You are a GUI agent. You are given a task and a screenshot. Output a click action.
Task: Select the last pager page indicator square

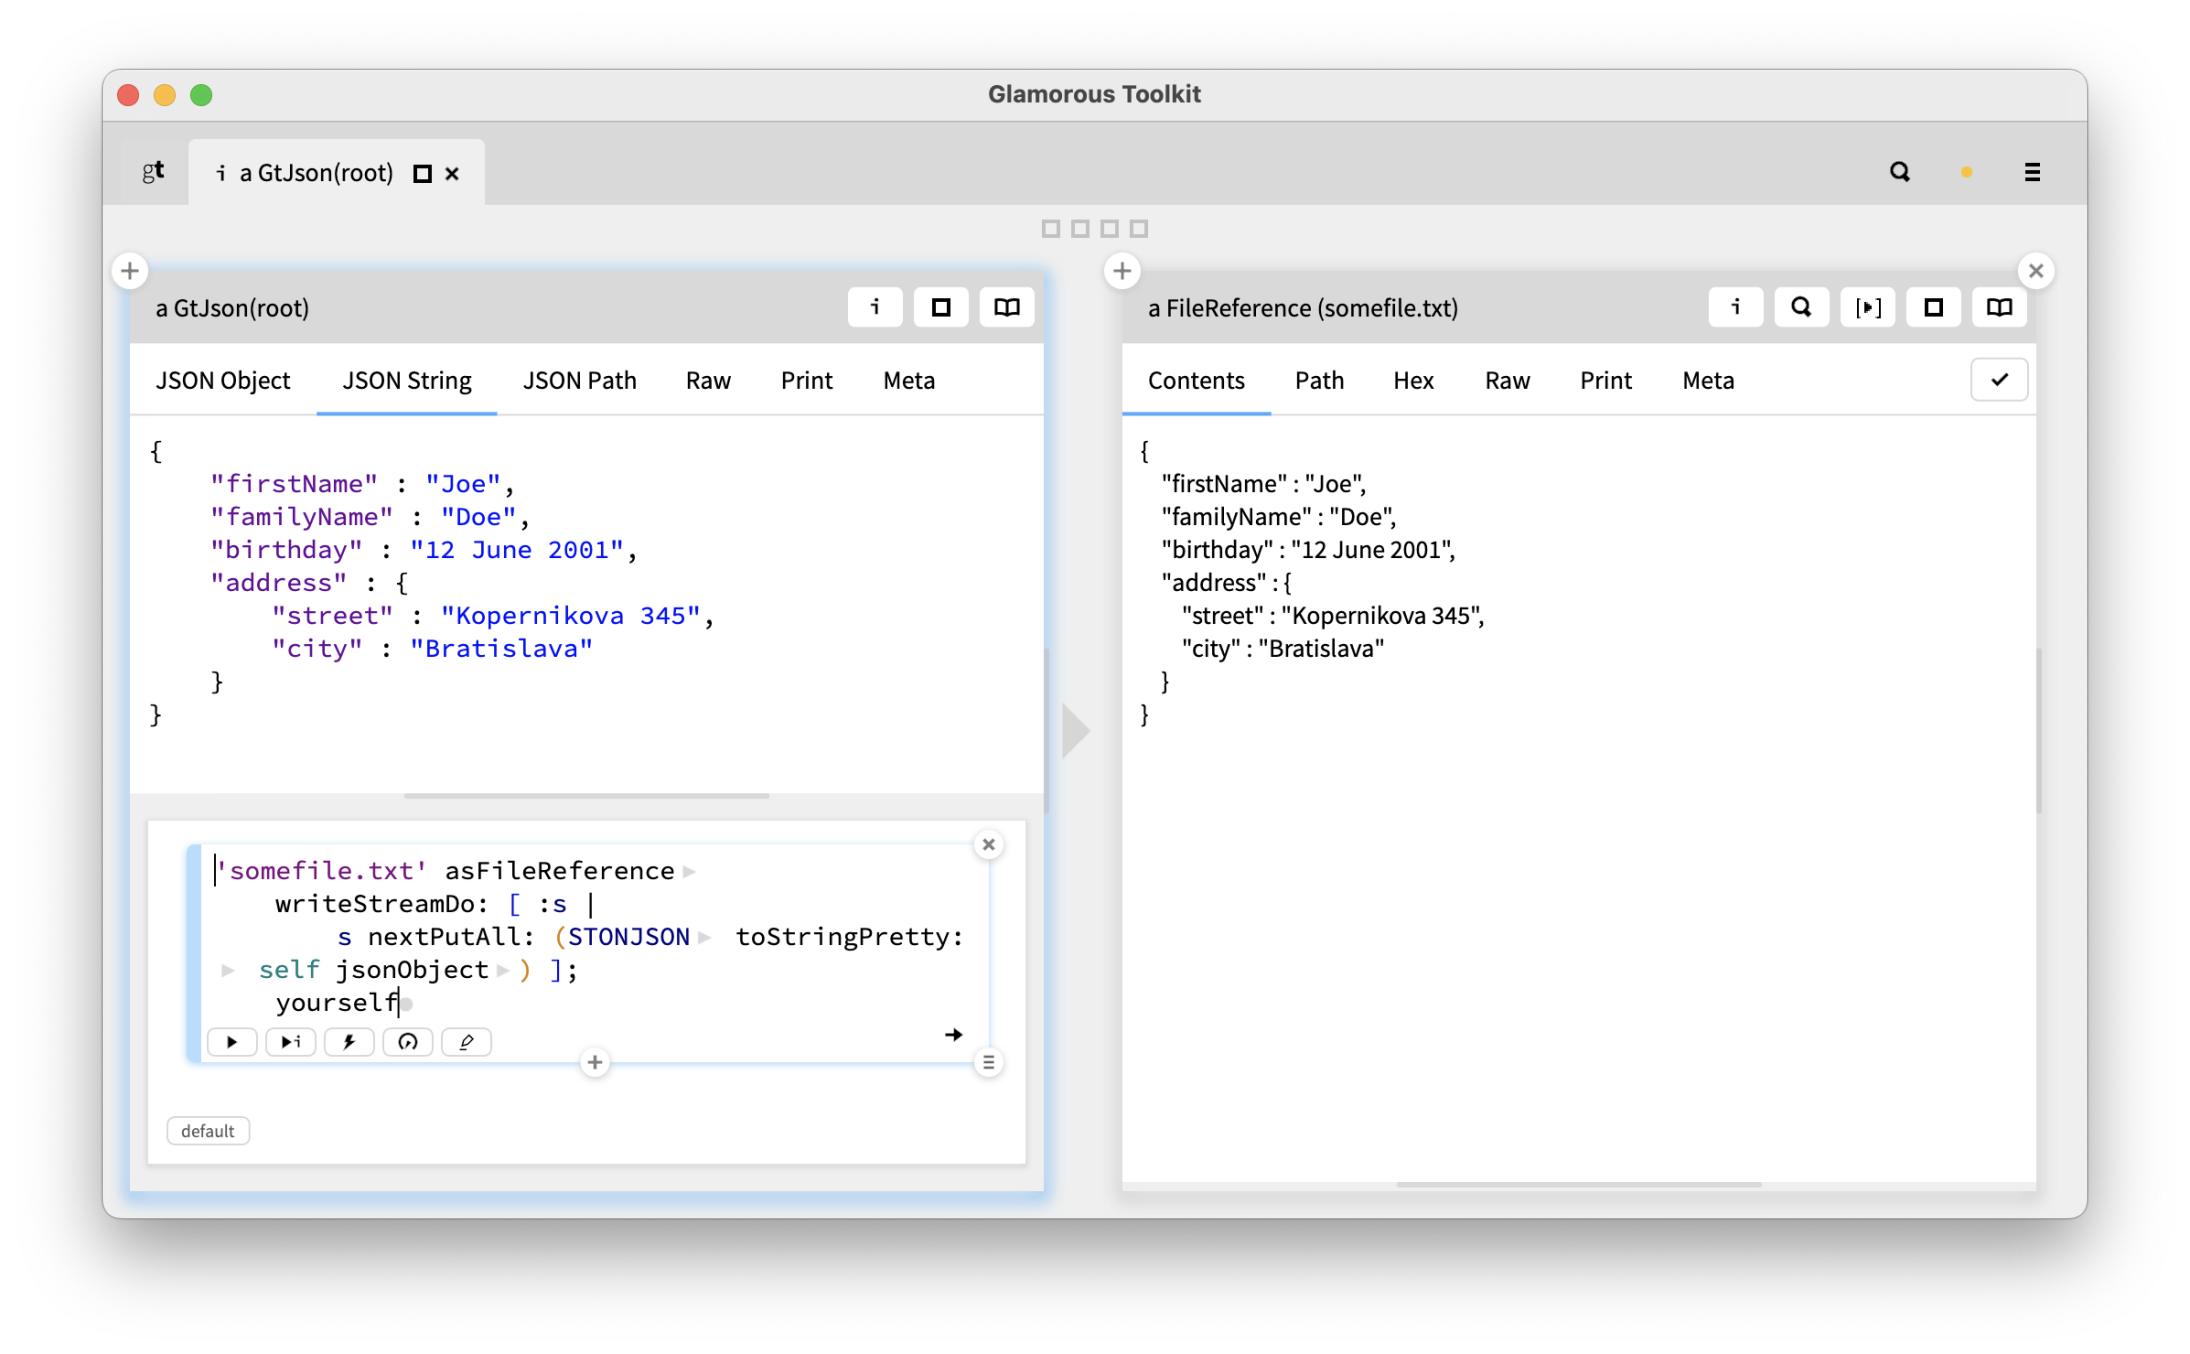[1139, 229]
